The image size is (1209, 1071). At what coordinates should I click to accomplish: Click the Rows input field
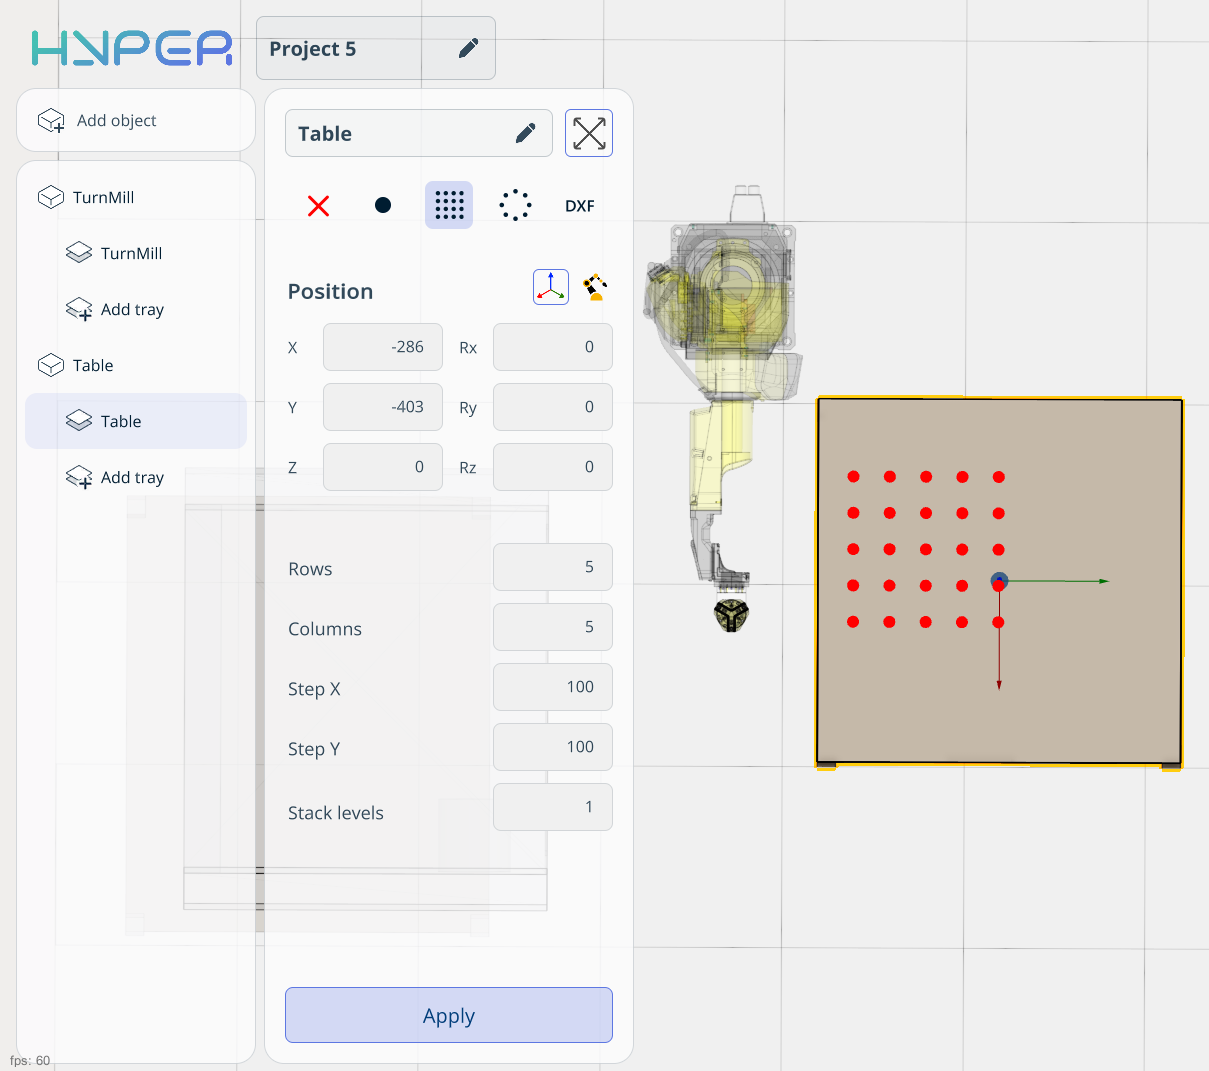tap(552, 567)
